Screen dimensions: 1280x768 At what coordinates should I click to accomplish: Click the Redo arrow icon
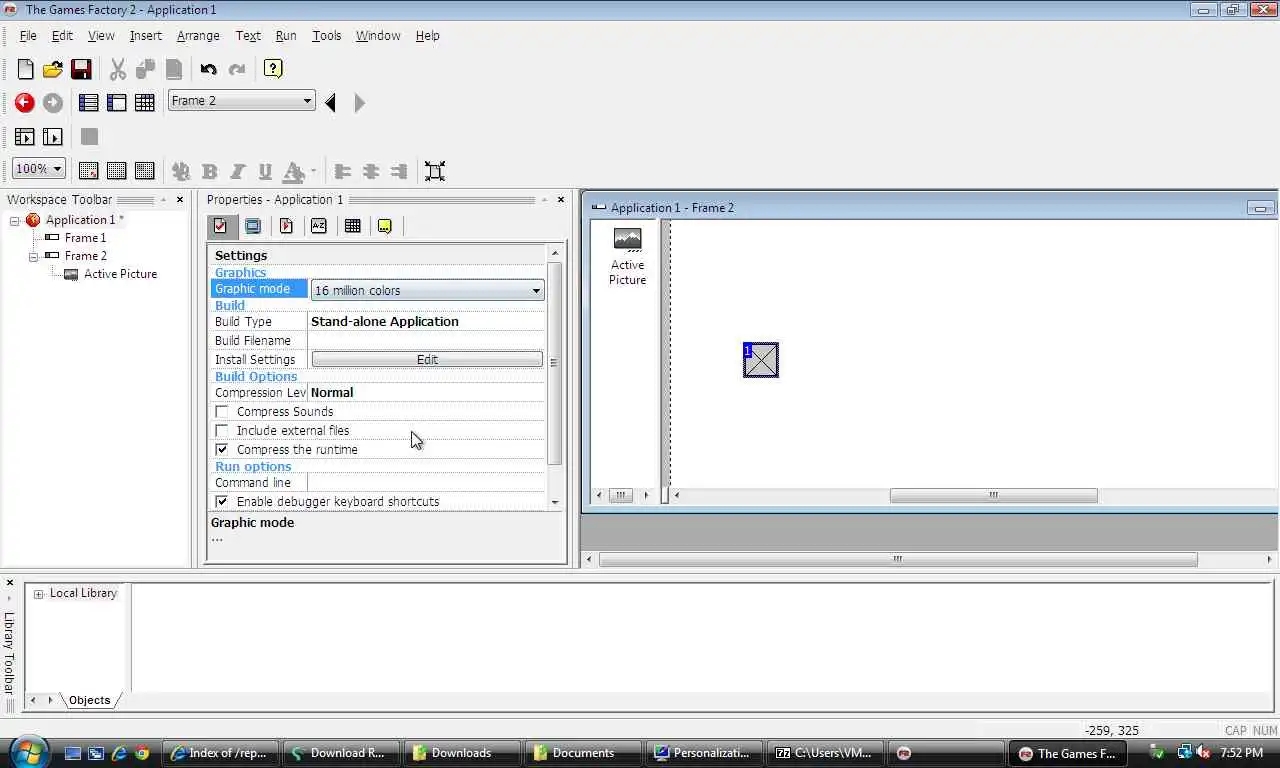pyautogui.click(x=237, y=69)
